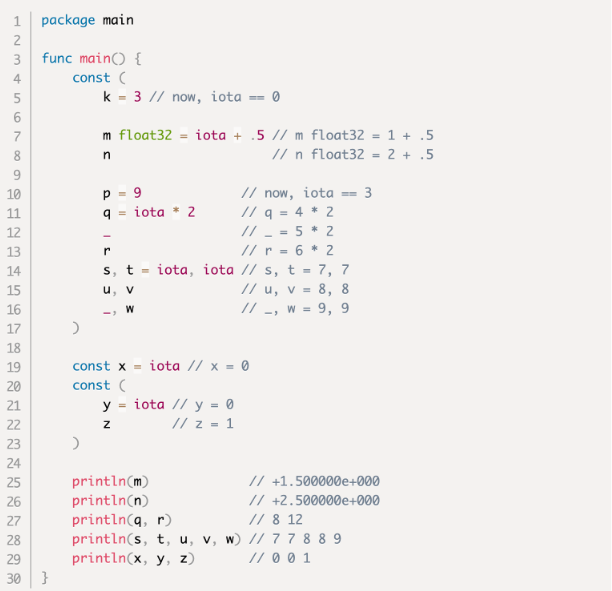Click the green "float32" type after m
Viewport: 612px width, 591px height.
146,135
